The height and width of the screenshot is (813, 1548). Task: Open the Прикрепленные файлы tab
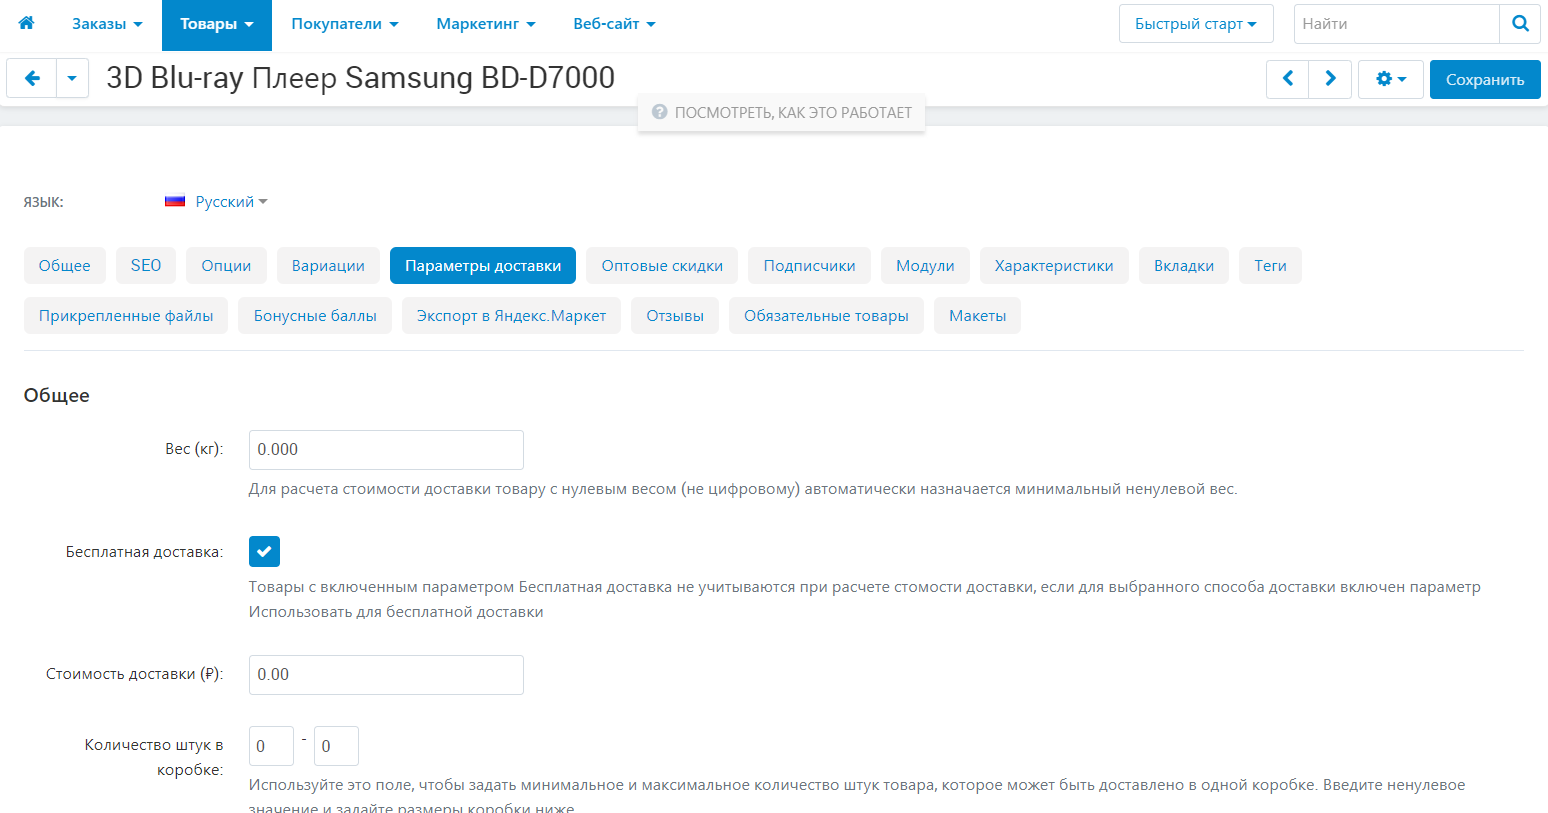pyautogui.click(x=126, y=315)
